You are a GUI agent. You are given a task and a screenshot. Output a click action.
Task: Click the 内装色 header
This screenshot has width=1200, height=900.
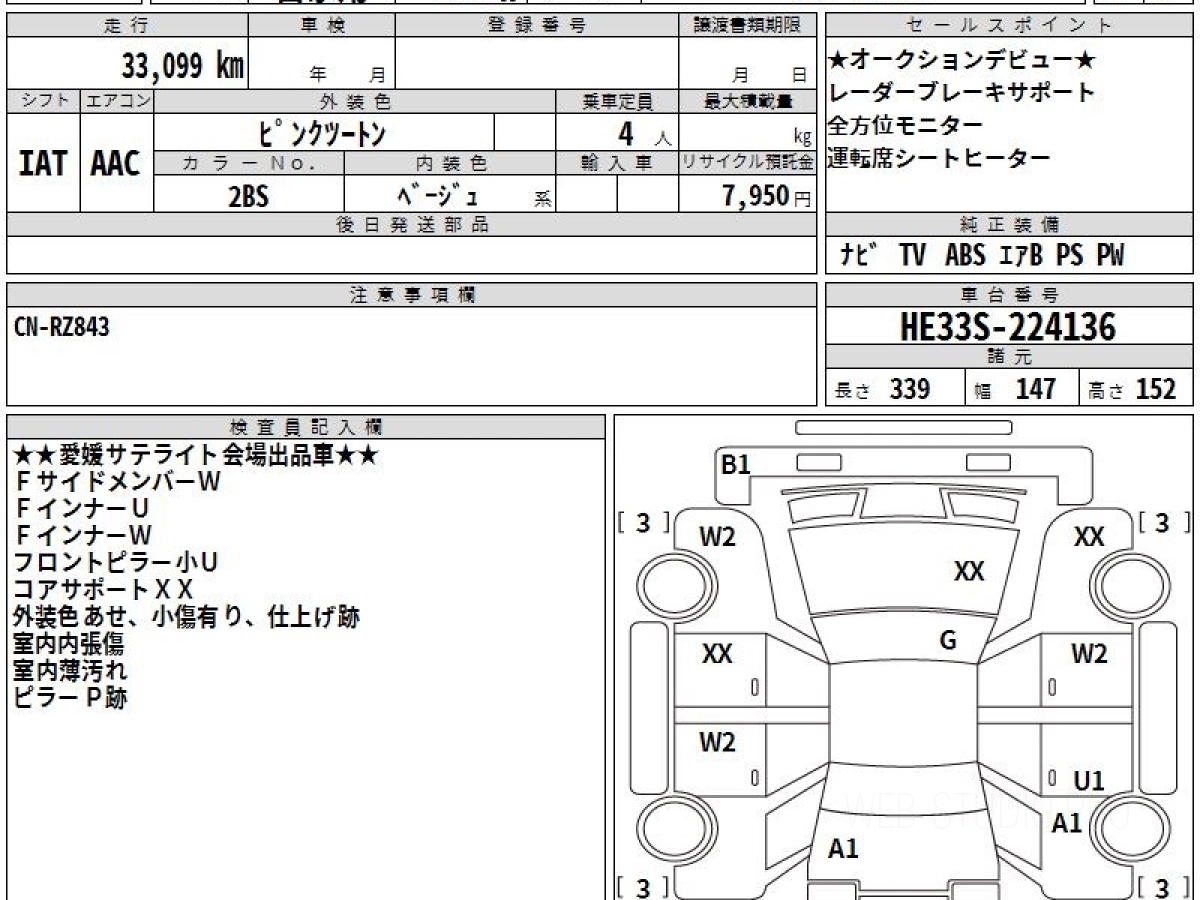click(450, 163)
